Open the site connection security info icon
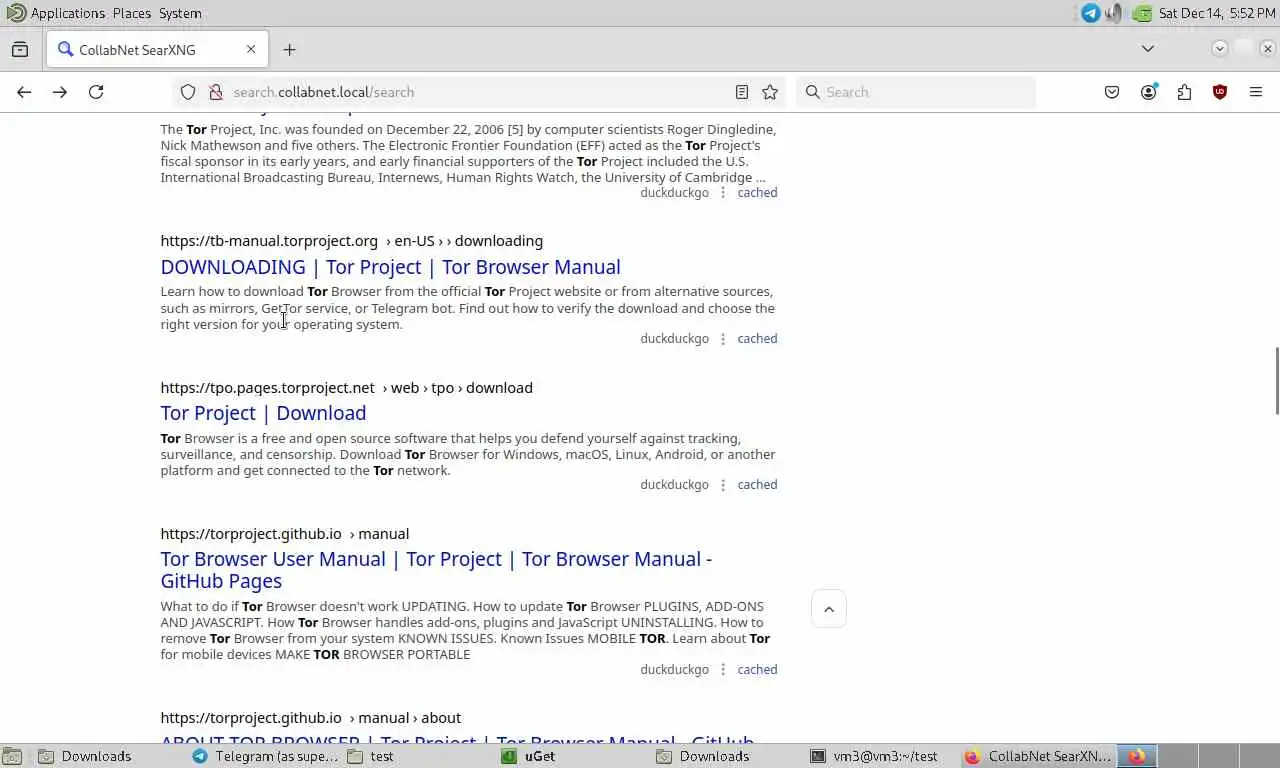 click(215, 92)
